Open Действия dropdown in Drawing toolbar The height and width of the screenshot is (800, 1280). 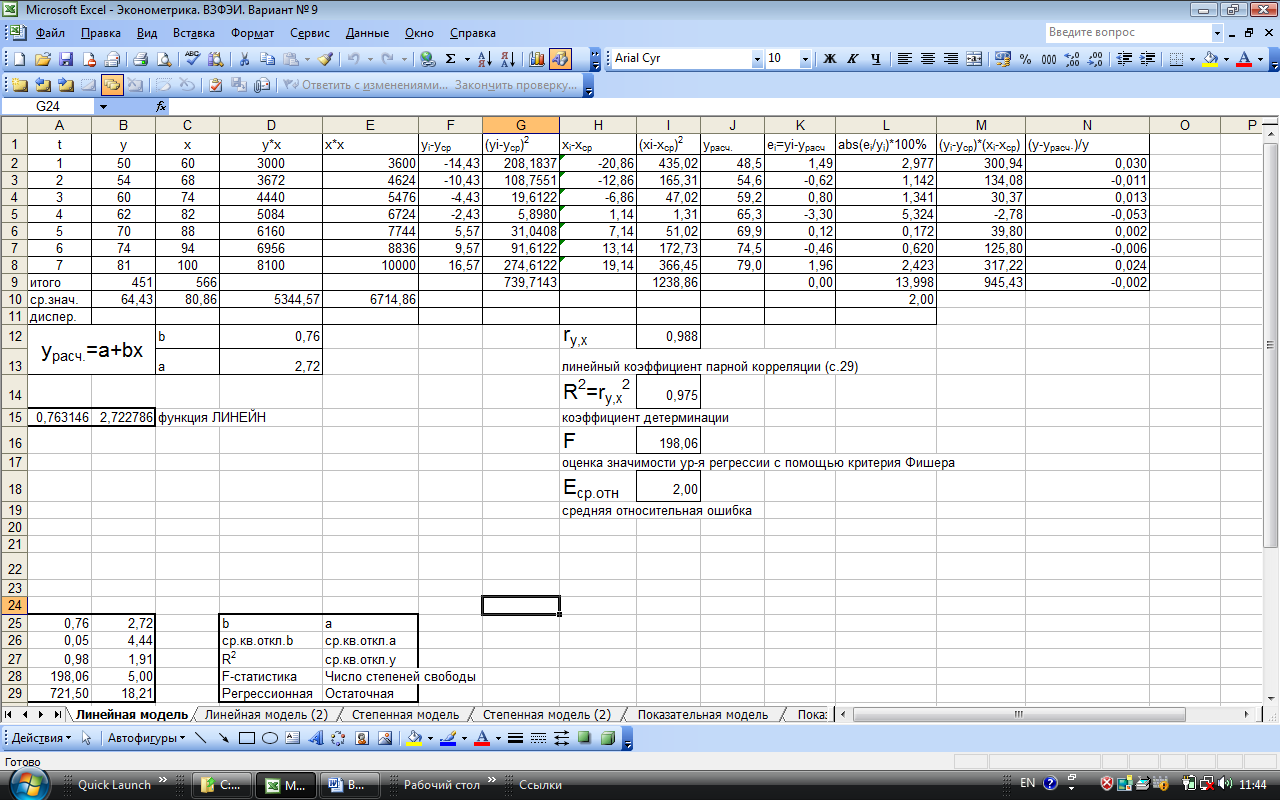pos(40,739)
